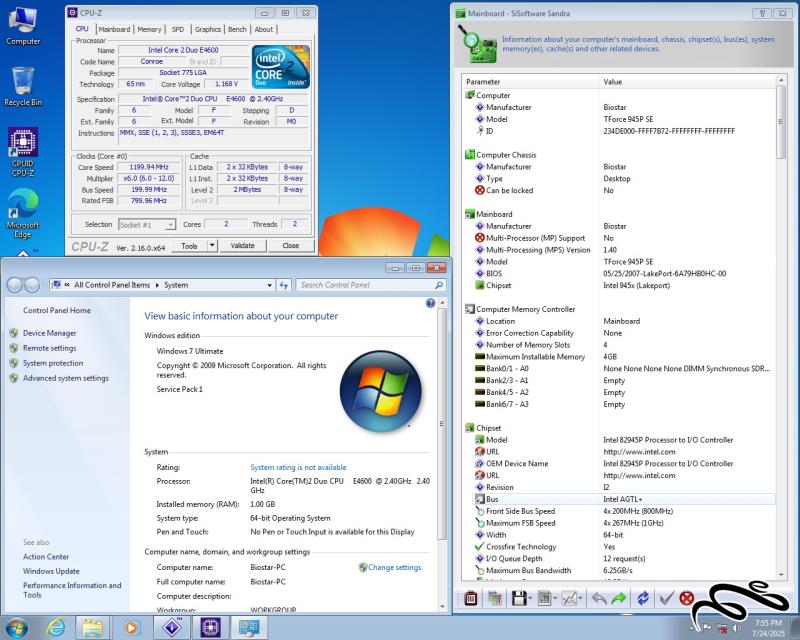Open the Tools dropdown arrow in CPU-Z
This screenshot has width=800, height=640.
(212, 245)
